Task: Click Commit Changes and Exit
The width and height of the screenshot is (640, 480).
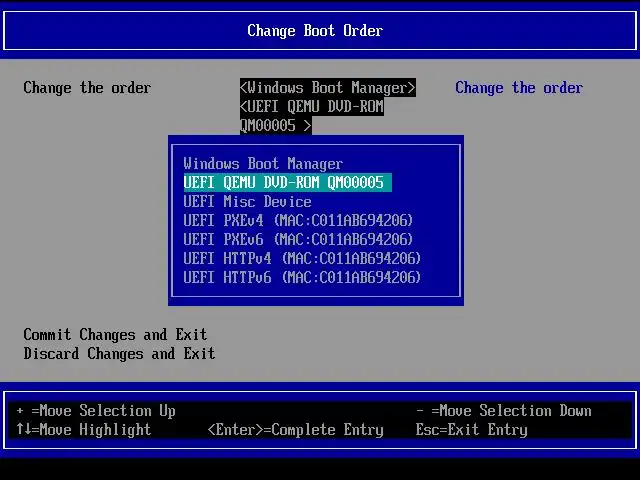Action: pos(115,335)
